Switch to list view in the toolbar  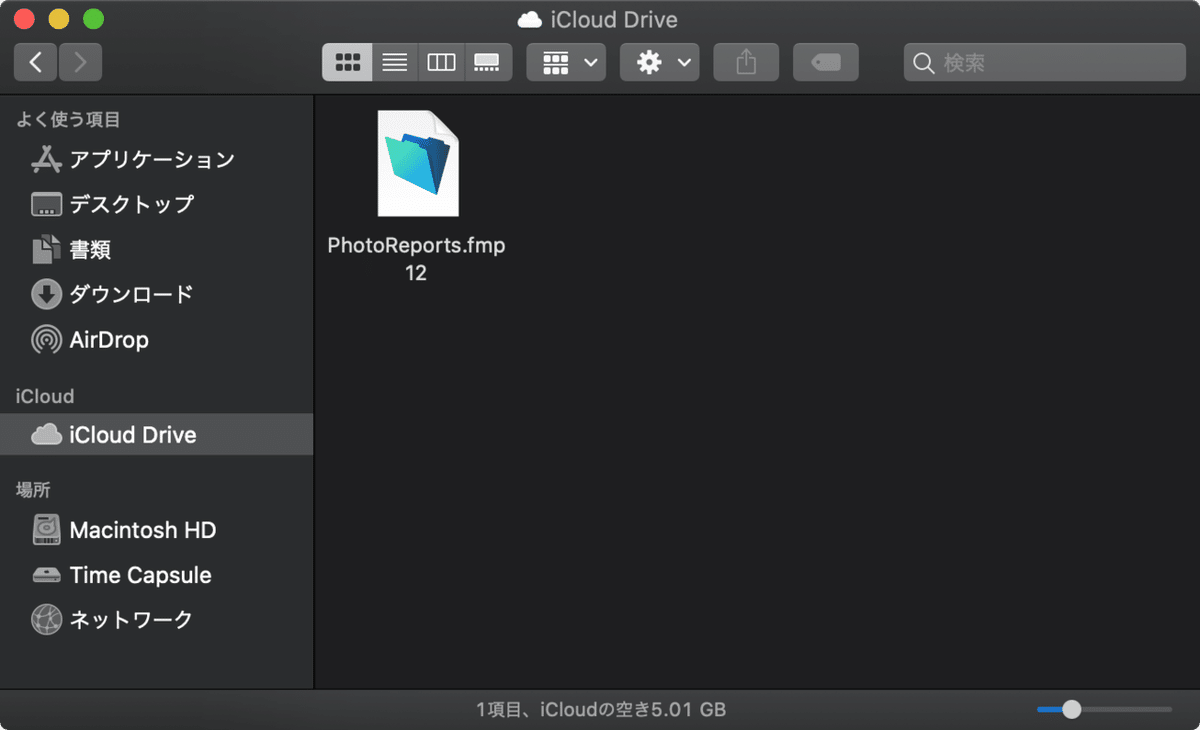(x=394, y=62)
